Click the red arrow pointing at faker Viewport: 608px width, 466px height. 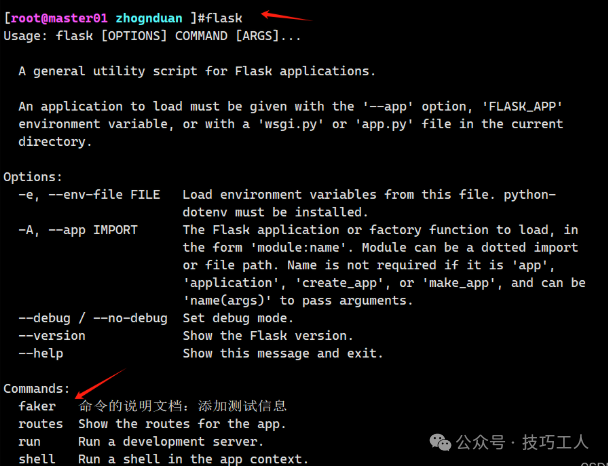pyautogui.click(x=101, y=384)
